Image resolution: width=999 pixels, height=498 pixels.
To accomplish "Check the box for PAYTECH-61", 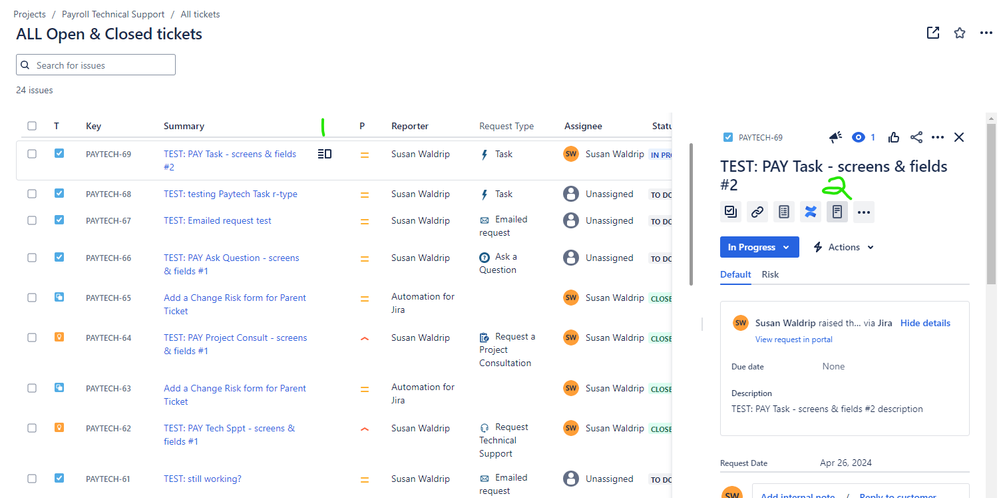I will click(x=32, y=478).
